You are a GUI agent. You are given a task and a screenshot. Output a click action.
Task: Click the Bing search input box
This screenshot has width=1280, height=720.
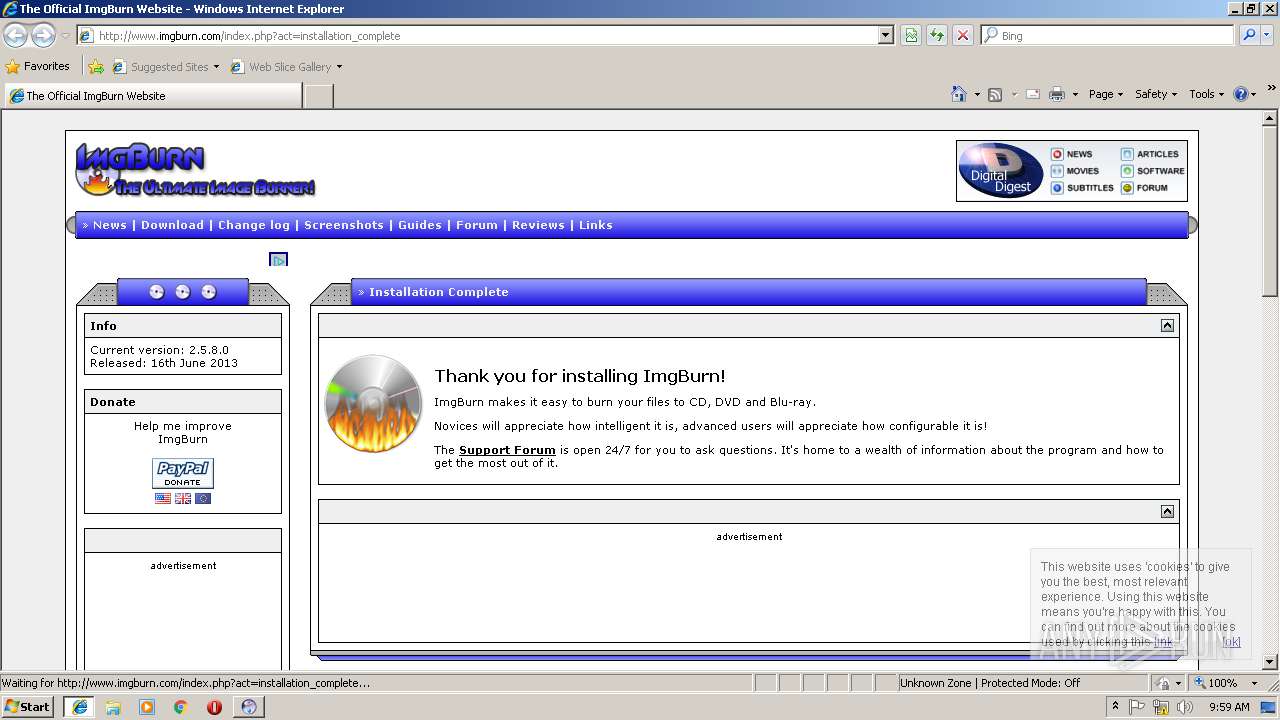(x=1108, y=35)
